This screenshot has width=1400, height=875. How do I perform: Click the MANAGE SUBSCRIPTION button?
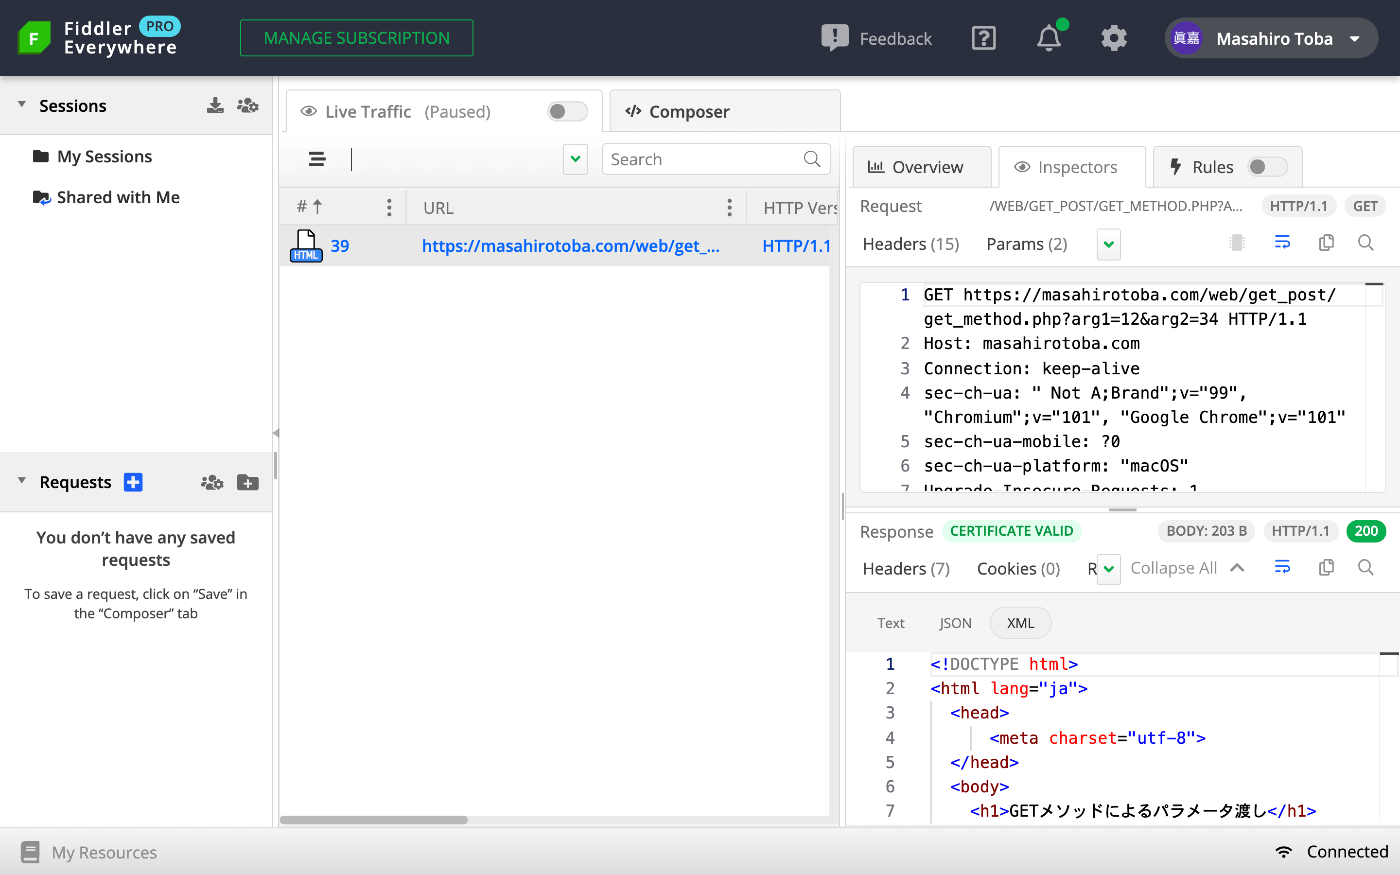[357, 38]
